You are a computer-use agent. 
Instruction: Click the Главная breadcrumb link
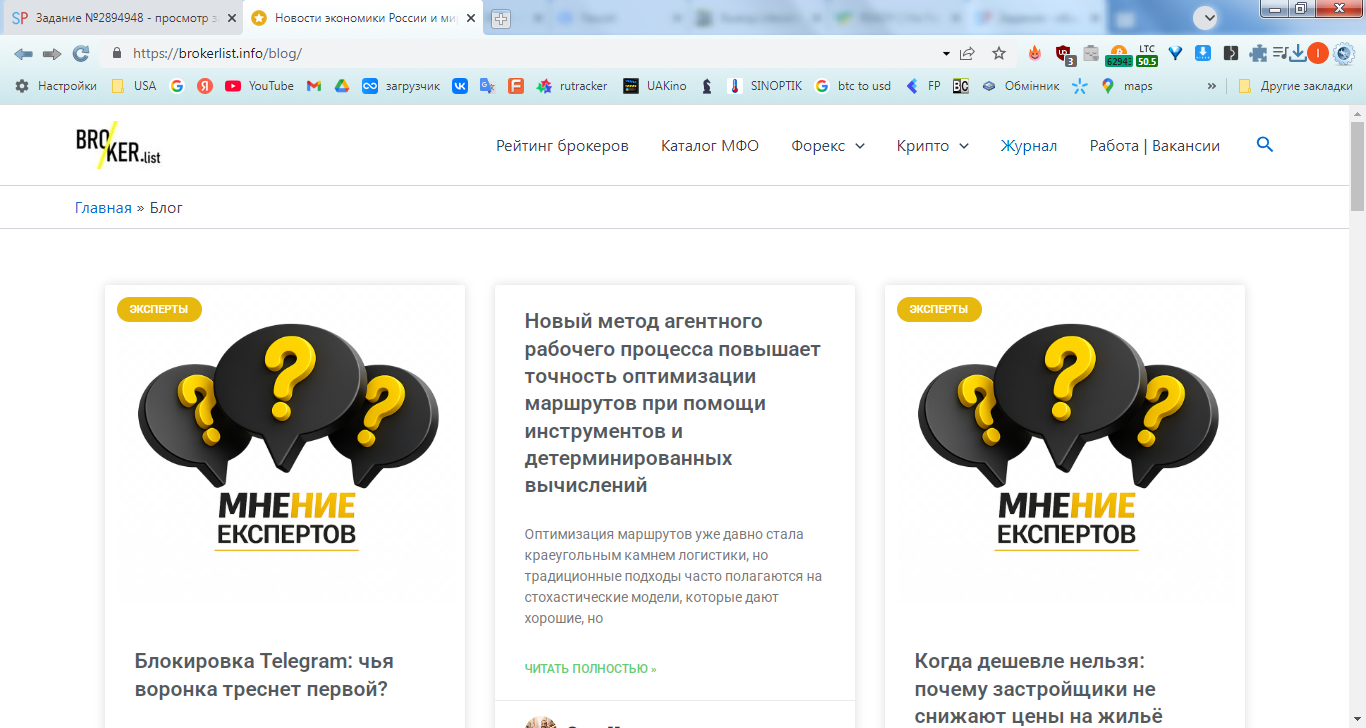click(103, 208)
